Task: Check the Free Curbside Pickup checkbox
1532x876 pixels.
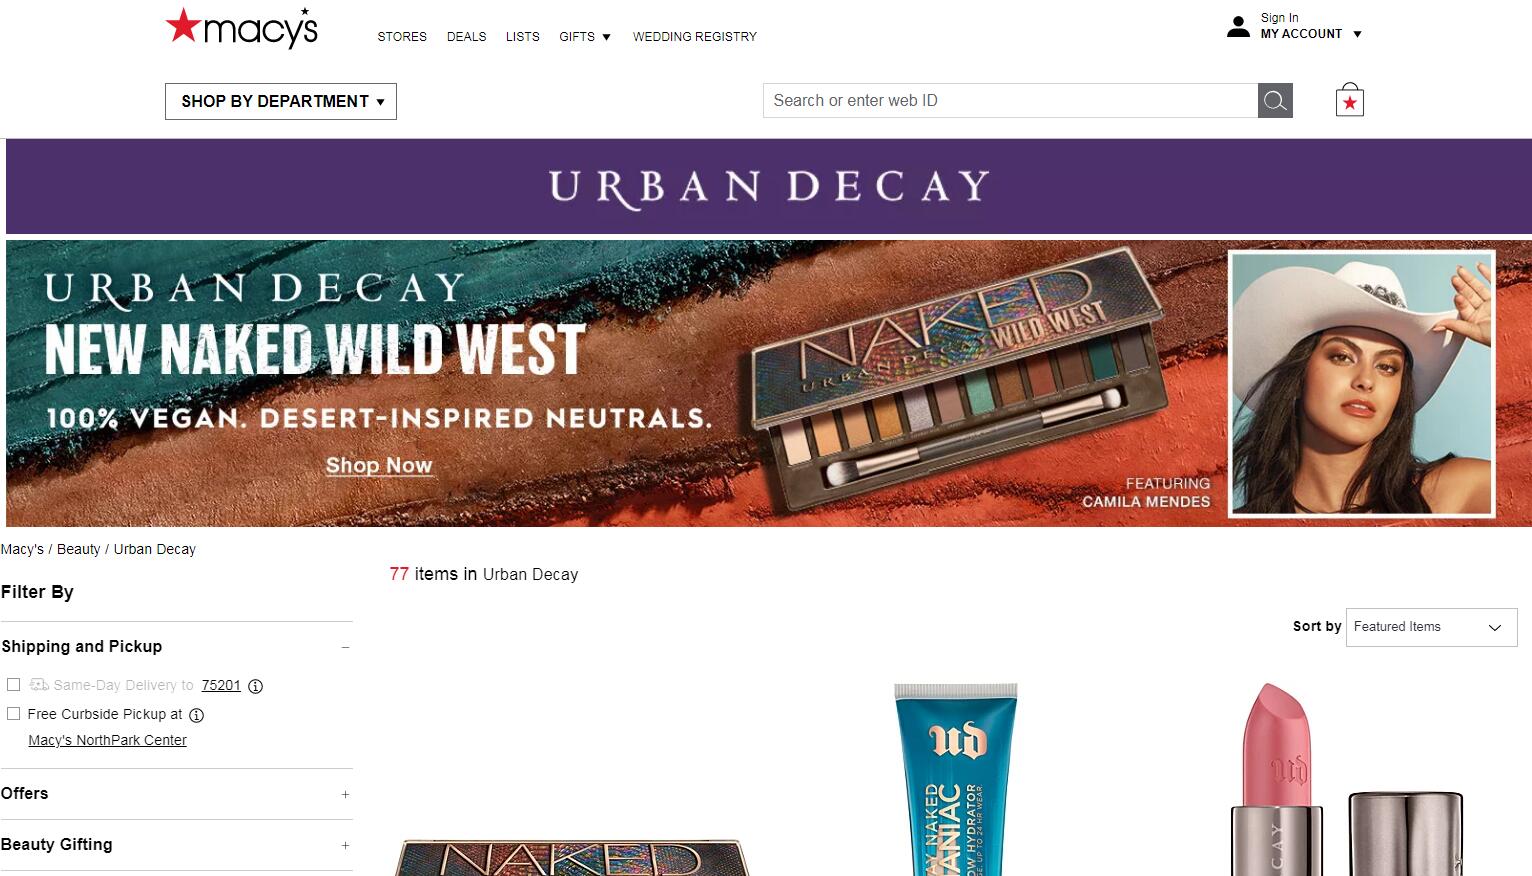Action: point(14,714)
